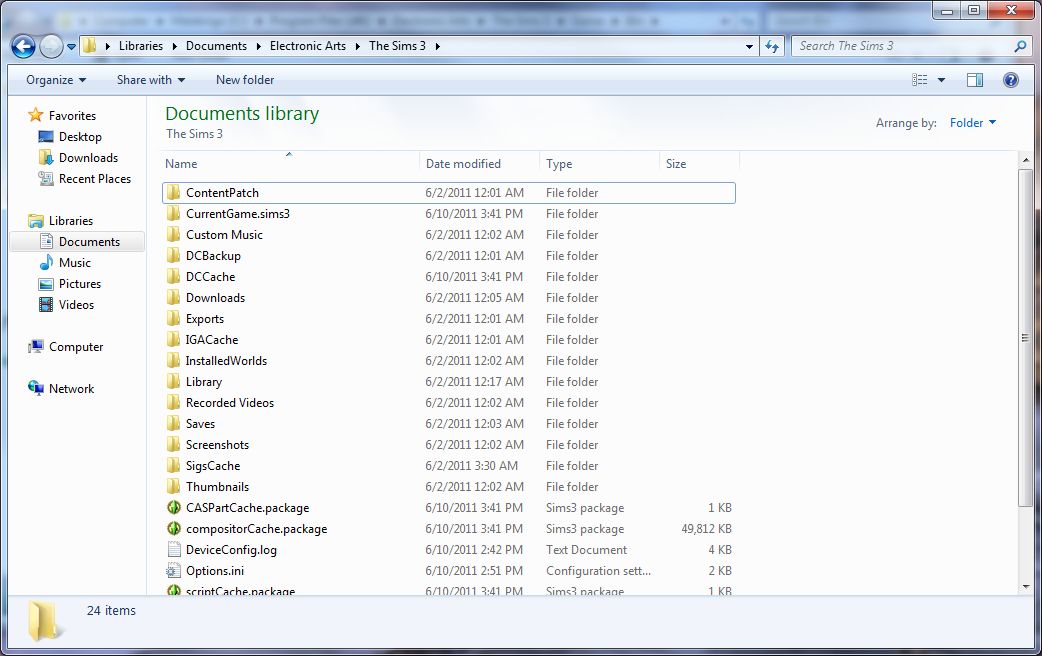Select the Documents library in sidebar

[x=89, y=242]
